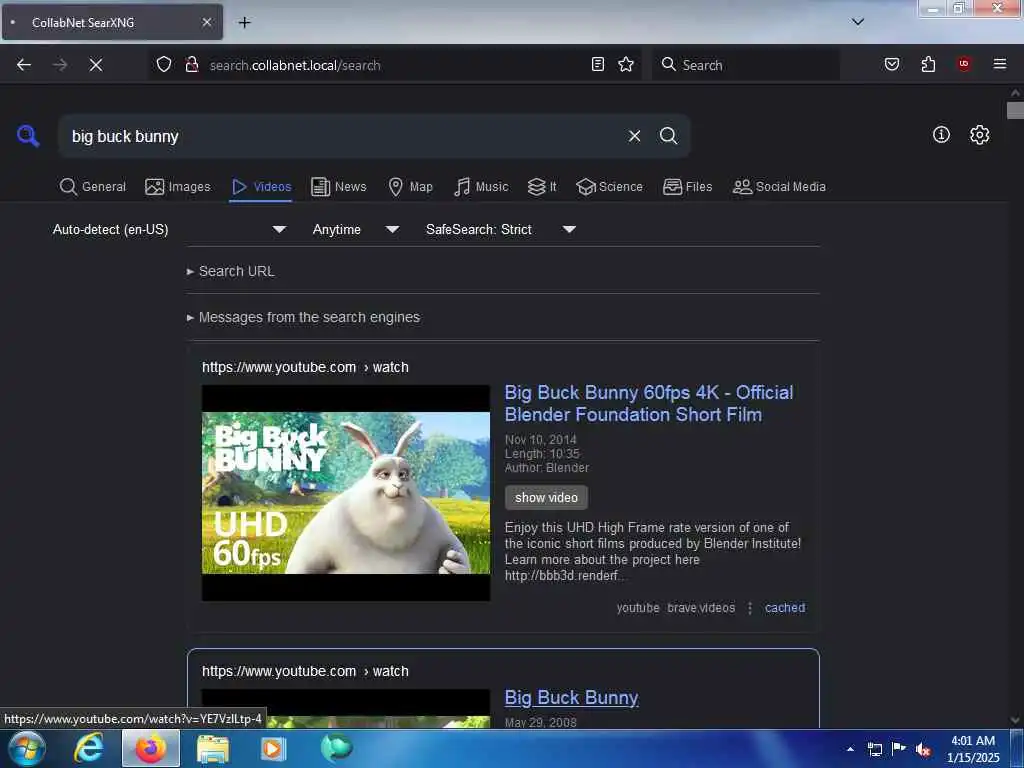This screenshot has height=768, width=1024.
Task: Show hidden tray icons arrow
Action: [x=850, y=749]
